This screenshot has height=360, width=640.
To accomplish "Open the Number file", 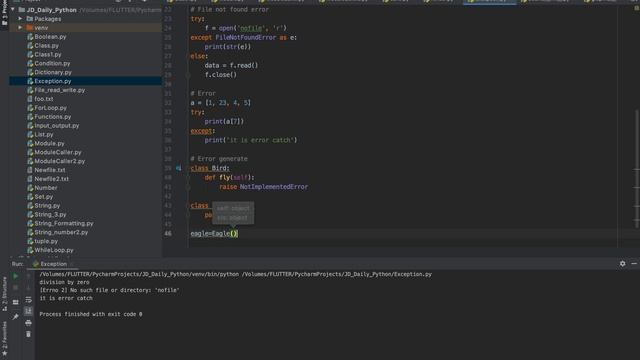I will pyautogui.click(x=45, y=188).
